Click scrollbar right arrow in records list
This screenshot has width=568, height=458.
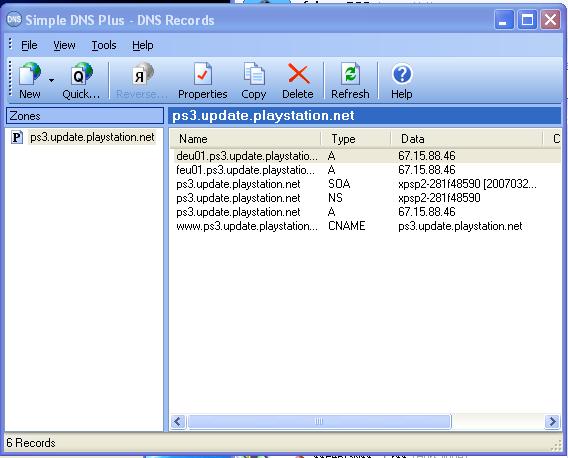tap(552, 421)
